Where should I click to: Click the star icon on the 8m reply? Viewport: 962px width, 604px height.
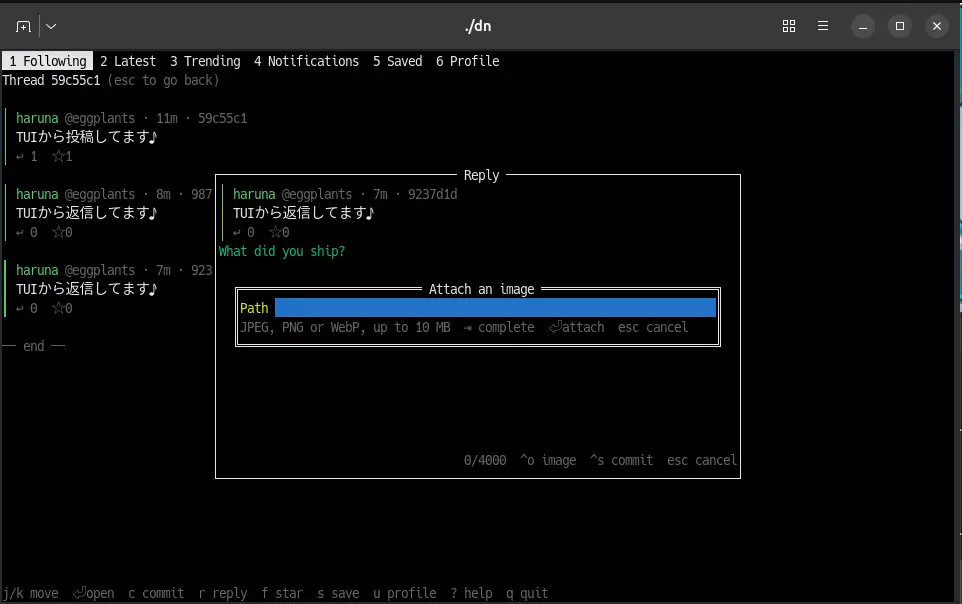pos(59,233)
